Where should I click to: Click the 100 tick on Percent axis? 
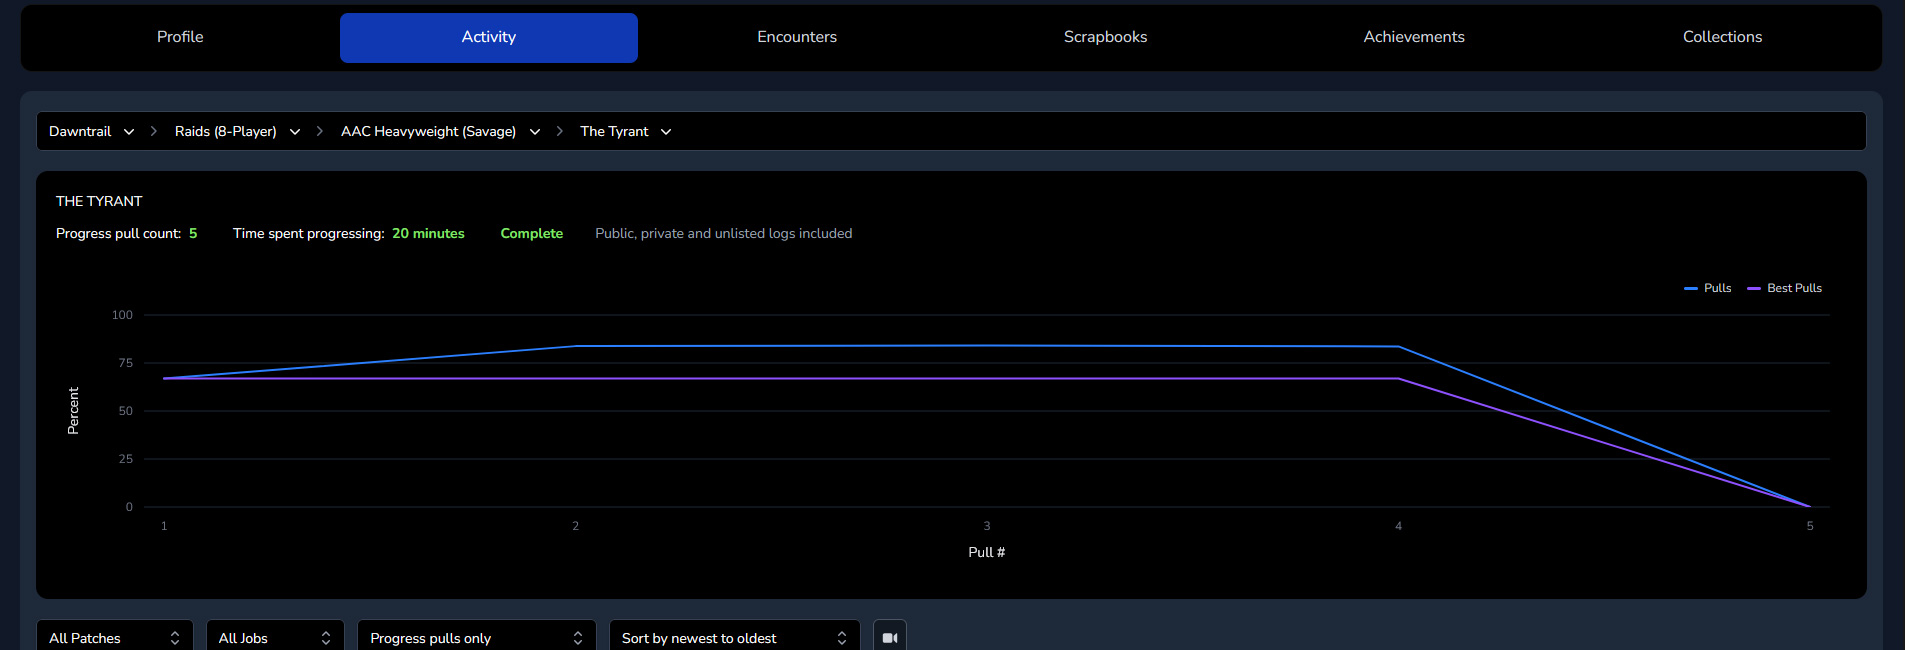(122, 315)
